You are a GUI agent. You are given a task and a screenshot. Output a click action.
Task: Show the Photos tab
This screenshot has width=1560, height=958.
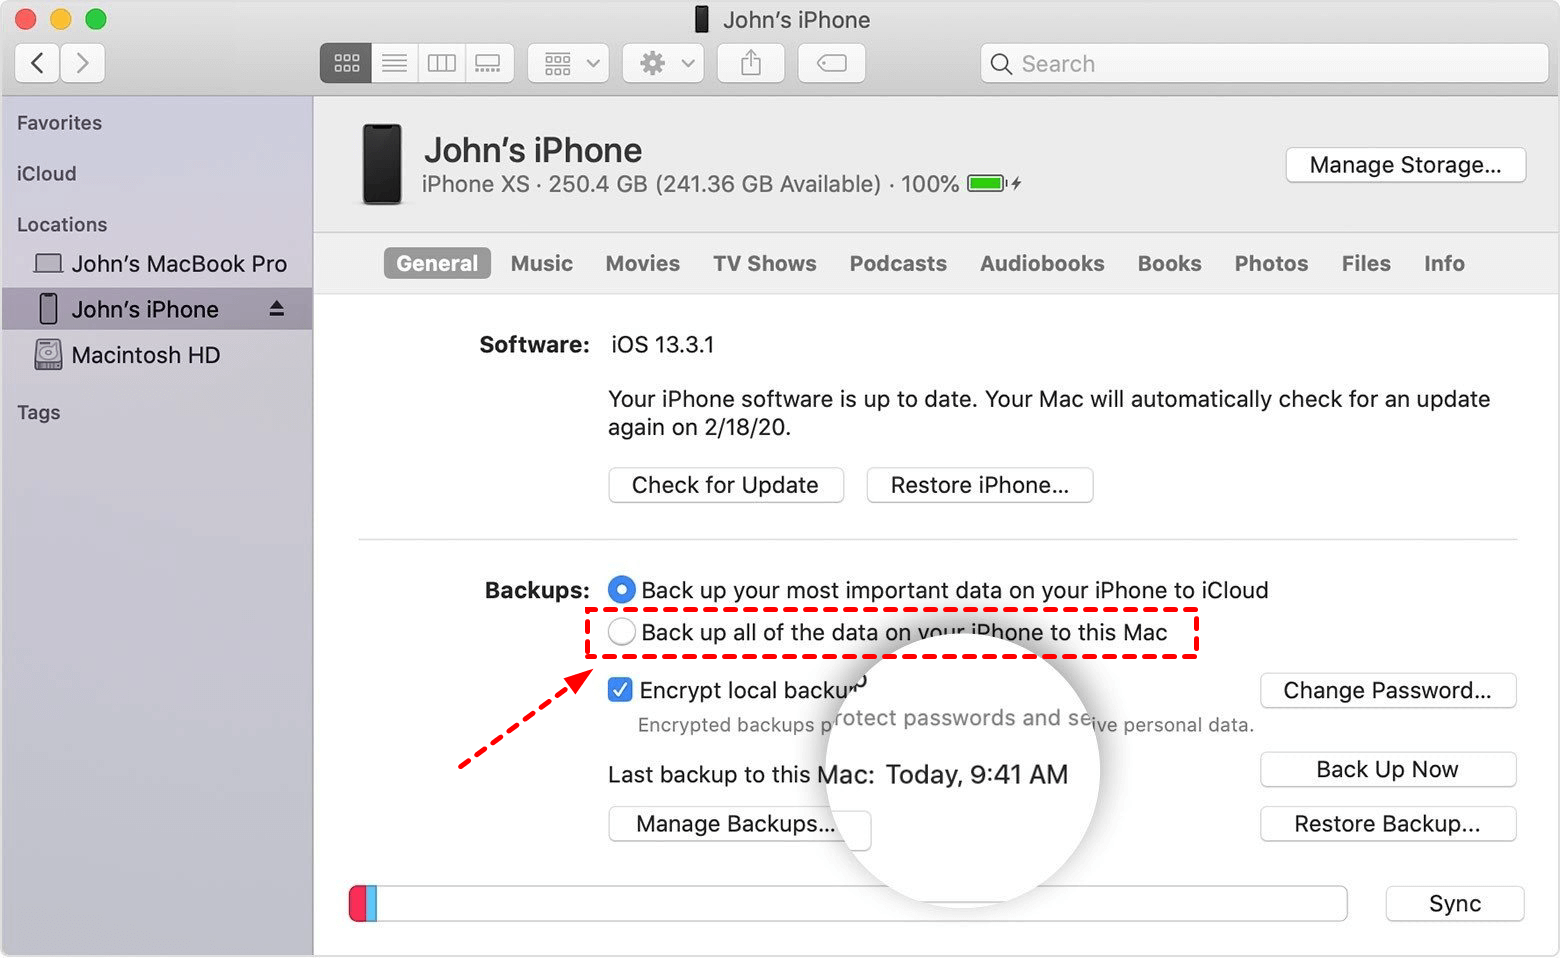click(1271, 263)
